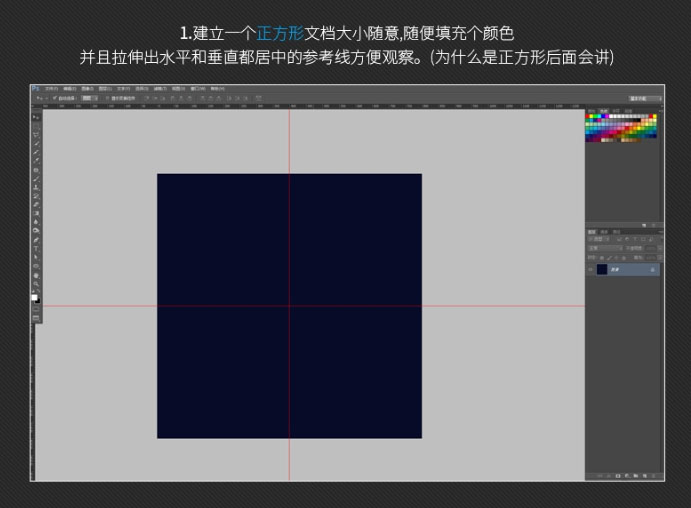Image resolution: width=691 pixels, height=508 pixels.
Task: Open the Image menu
Action: click(x=87, y=89)
